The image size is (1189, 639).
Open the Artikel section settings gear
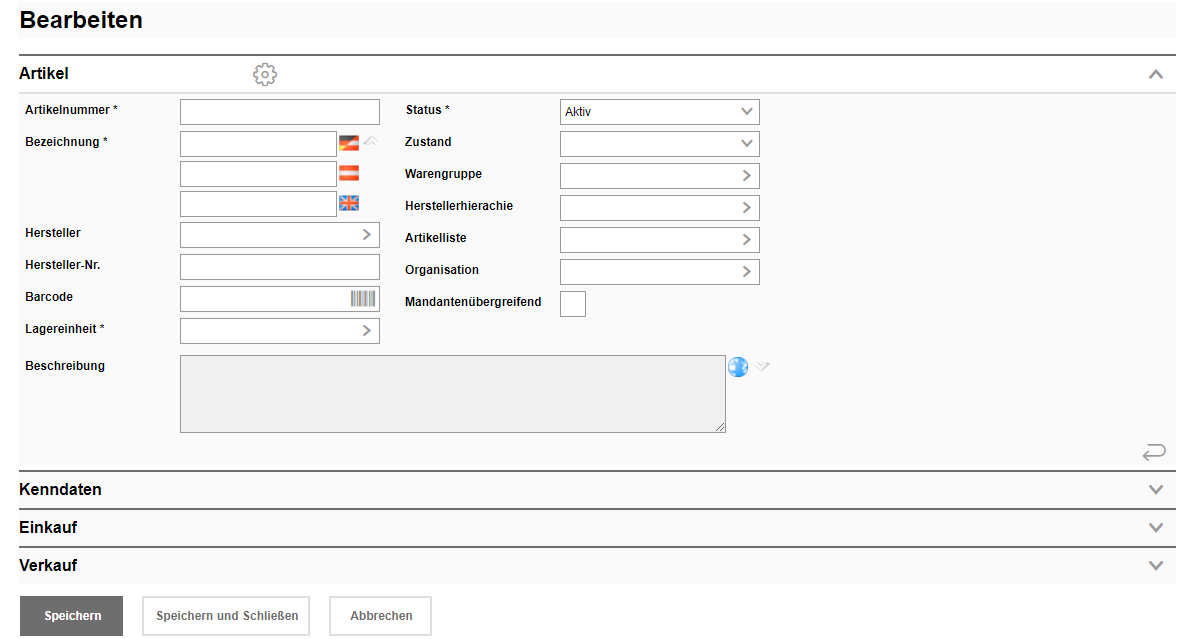(x=265, y=74)
